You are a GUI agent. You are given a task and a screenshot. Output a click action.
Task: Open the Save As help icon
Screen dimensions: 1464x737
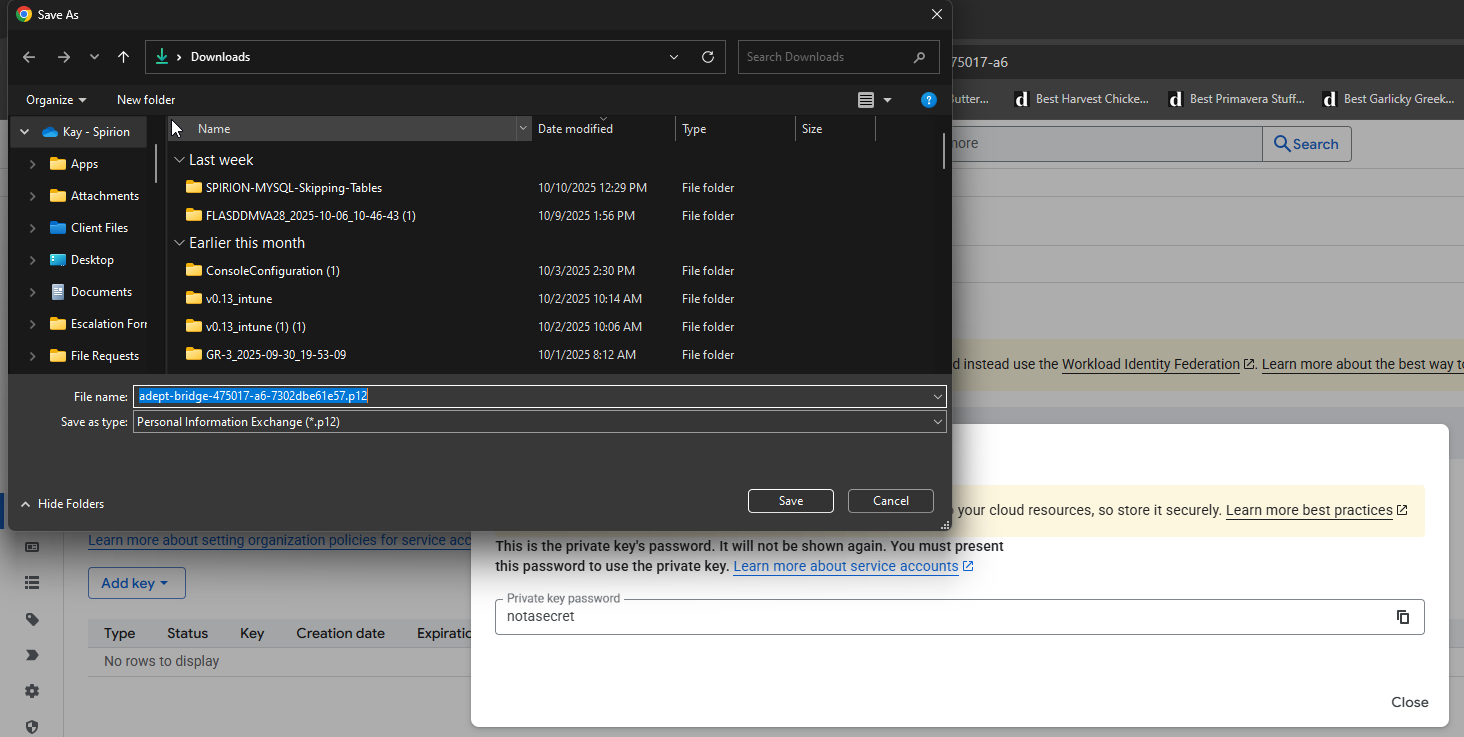pos(929,100)
